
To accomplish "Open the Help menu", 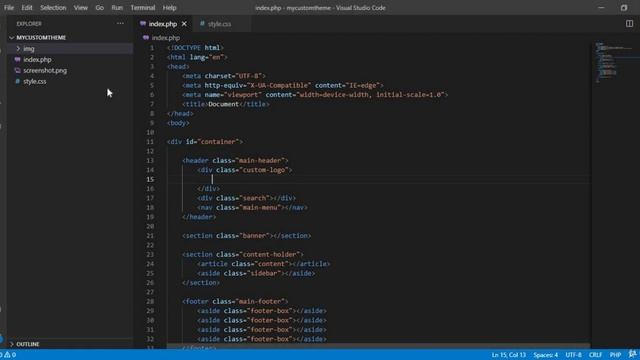I will (169, 8).
